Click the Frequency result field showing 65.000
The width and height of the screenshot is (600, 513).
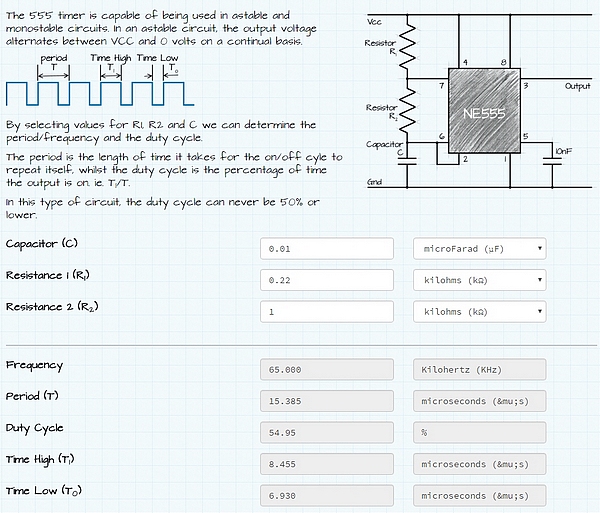(327, 370)
